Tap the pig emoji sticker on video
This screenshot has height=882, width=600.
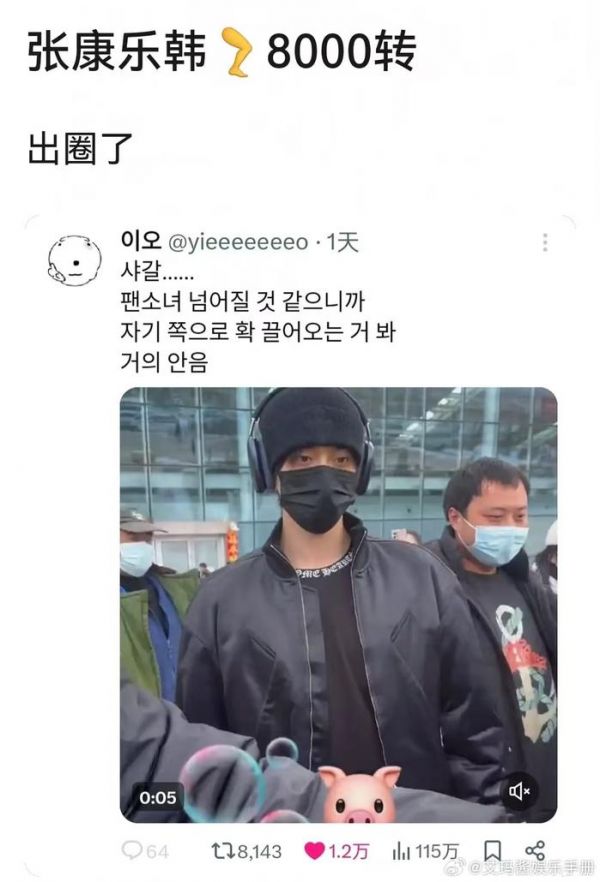(359, 794)
